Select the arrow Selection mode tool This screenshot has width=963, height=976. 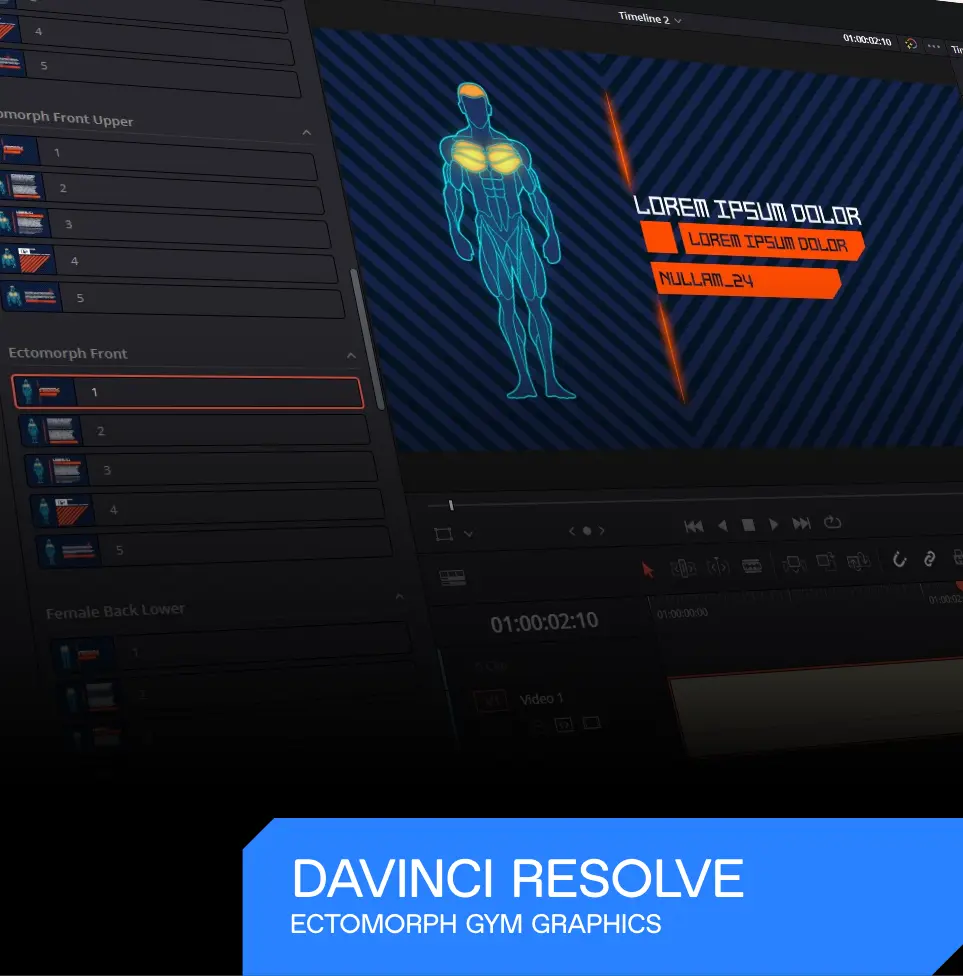[x=648, y=569]
